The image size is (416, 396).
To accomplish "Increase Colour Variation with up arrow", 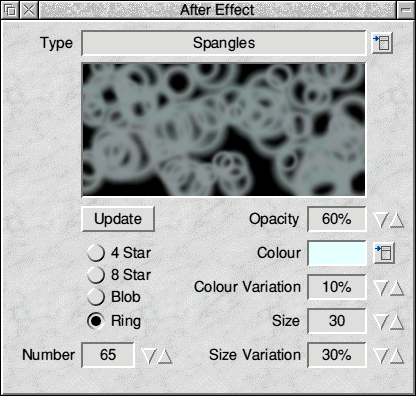I will point(397,288).
